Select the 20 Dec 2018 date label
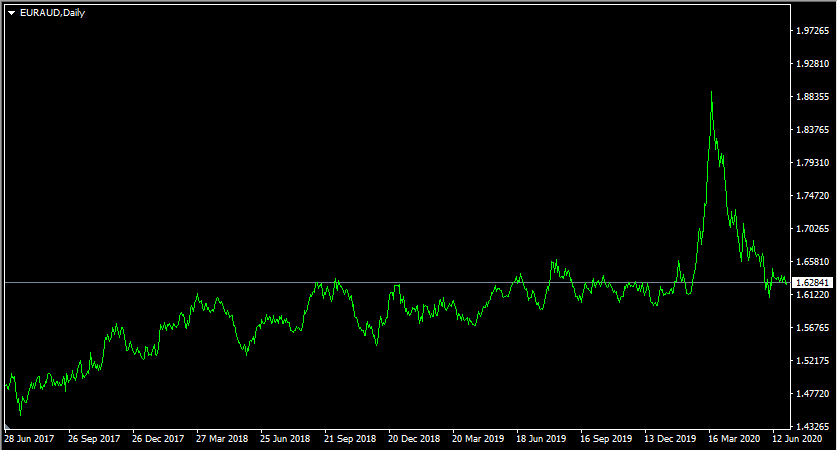This screenshot has width=838, height=450. tap(414, 439)
